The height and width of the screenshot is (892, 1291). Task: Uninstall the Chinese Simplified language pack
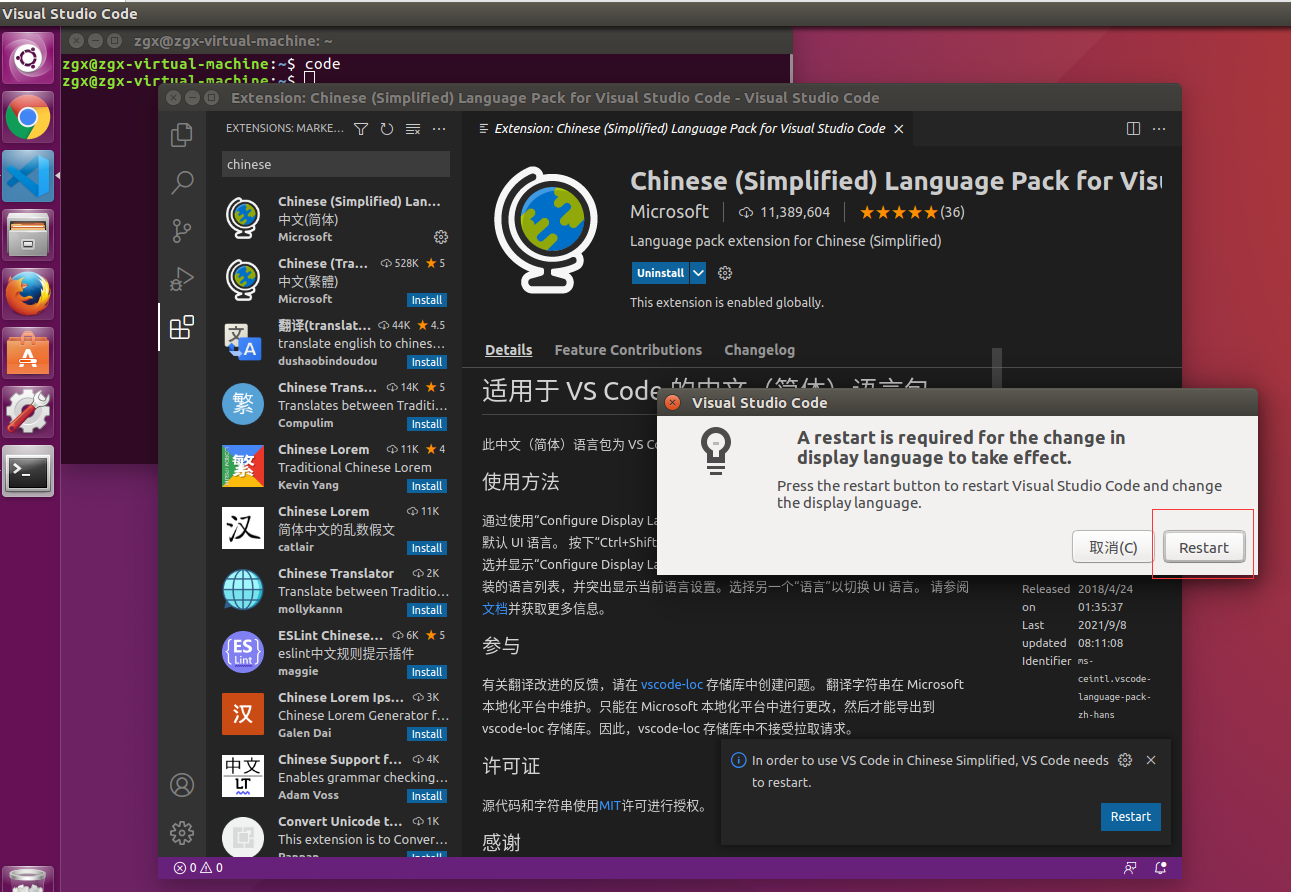661,273
